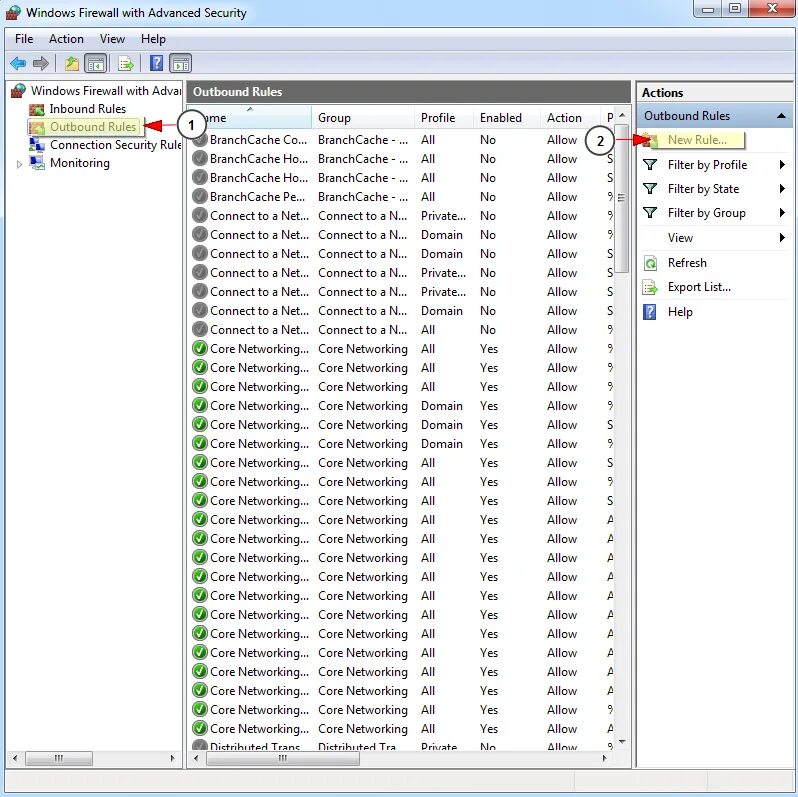Select Monitoring node in the tree
Image resolution: width=798 pixels, height=797 pixels.
click(x=80, y=163)
